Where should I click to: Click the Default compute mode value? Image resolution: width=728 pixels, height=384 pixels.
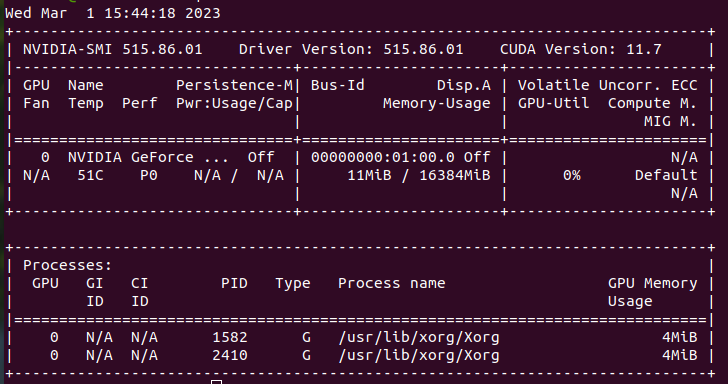pyautogui.click(x=666, y=176)
